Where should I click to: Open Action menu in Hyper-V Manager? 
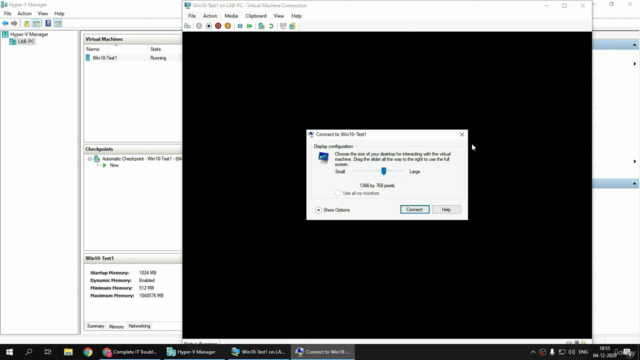click(x=24, y=13)
